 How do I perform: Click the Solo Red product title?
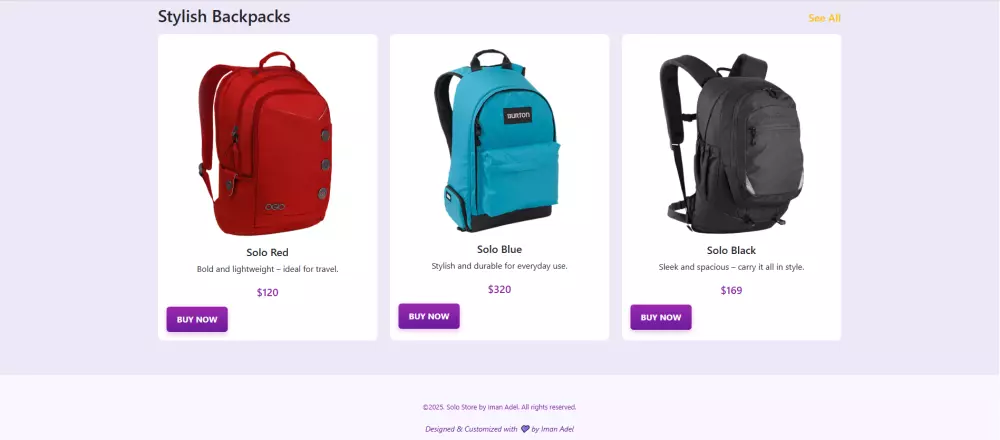(267, 253)
